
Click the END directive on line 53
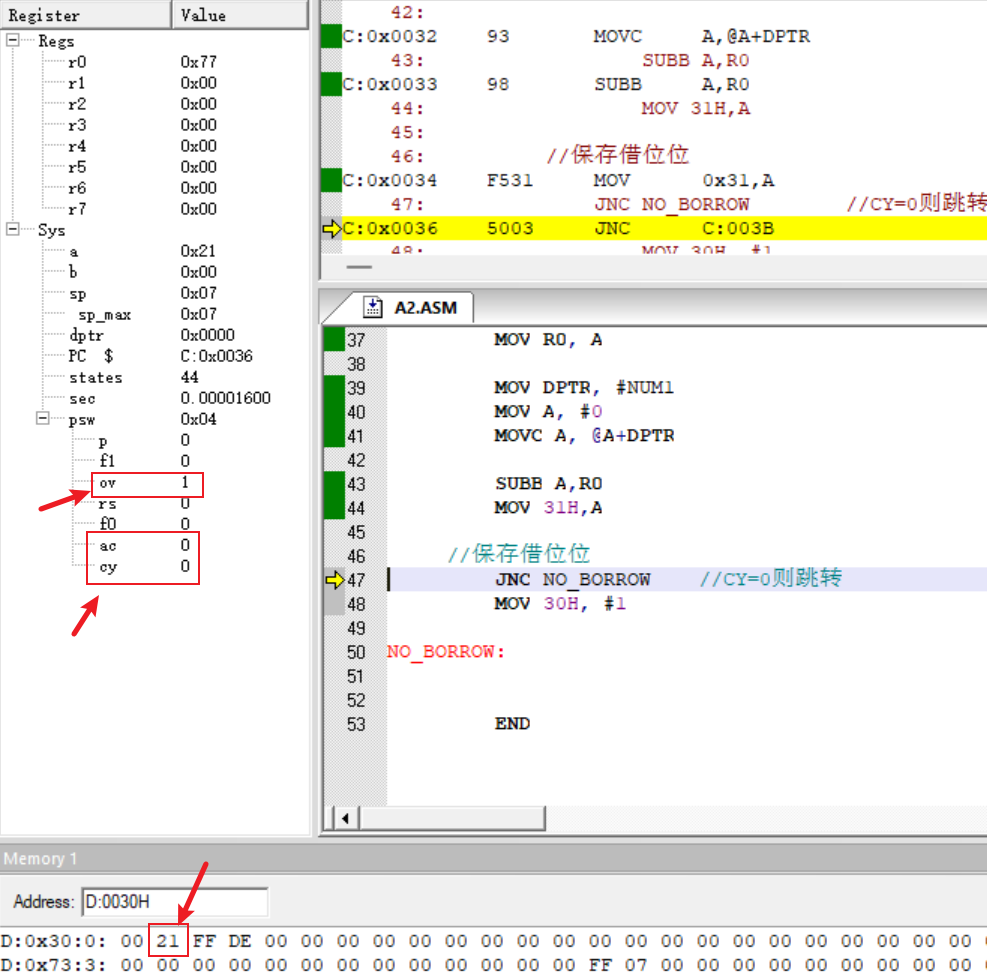[512, 724]
